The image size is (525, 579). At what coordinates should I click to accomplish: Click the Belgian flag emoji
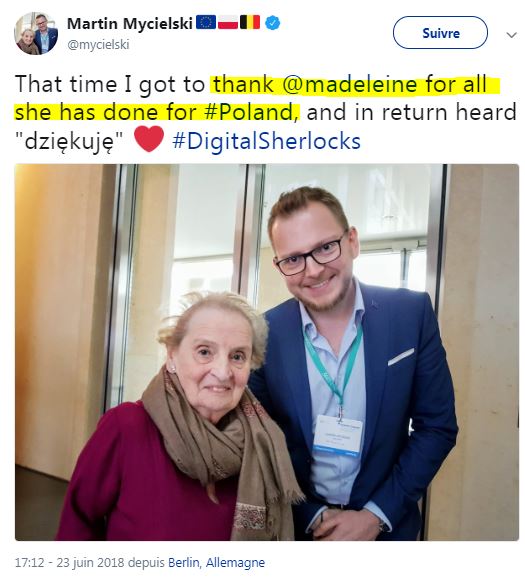tap(250, 23)
